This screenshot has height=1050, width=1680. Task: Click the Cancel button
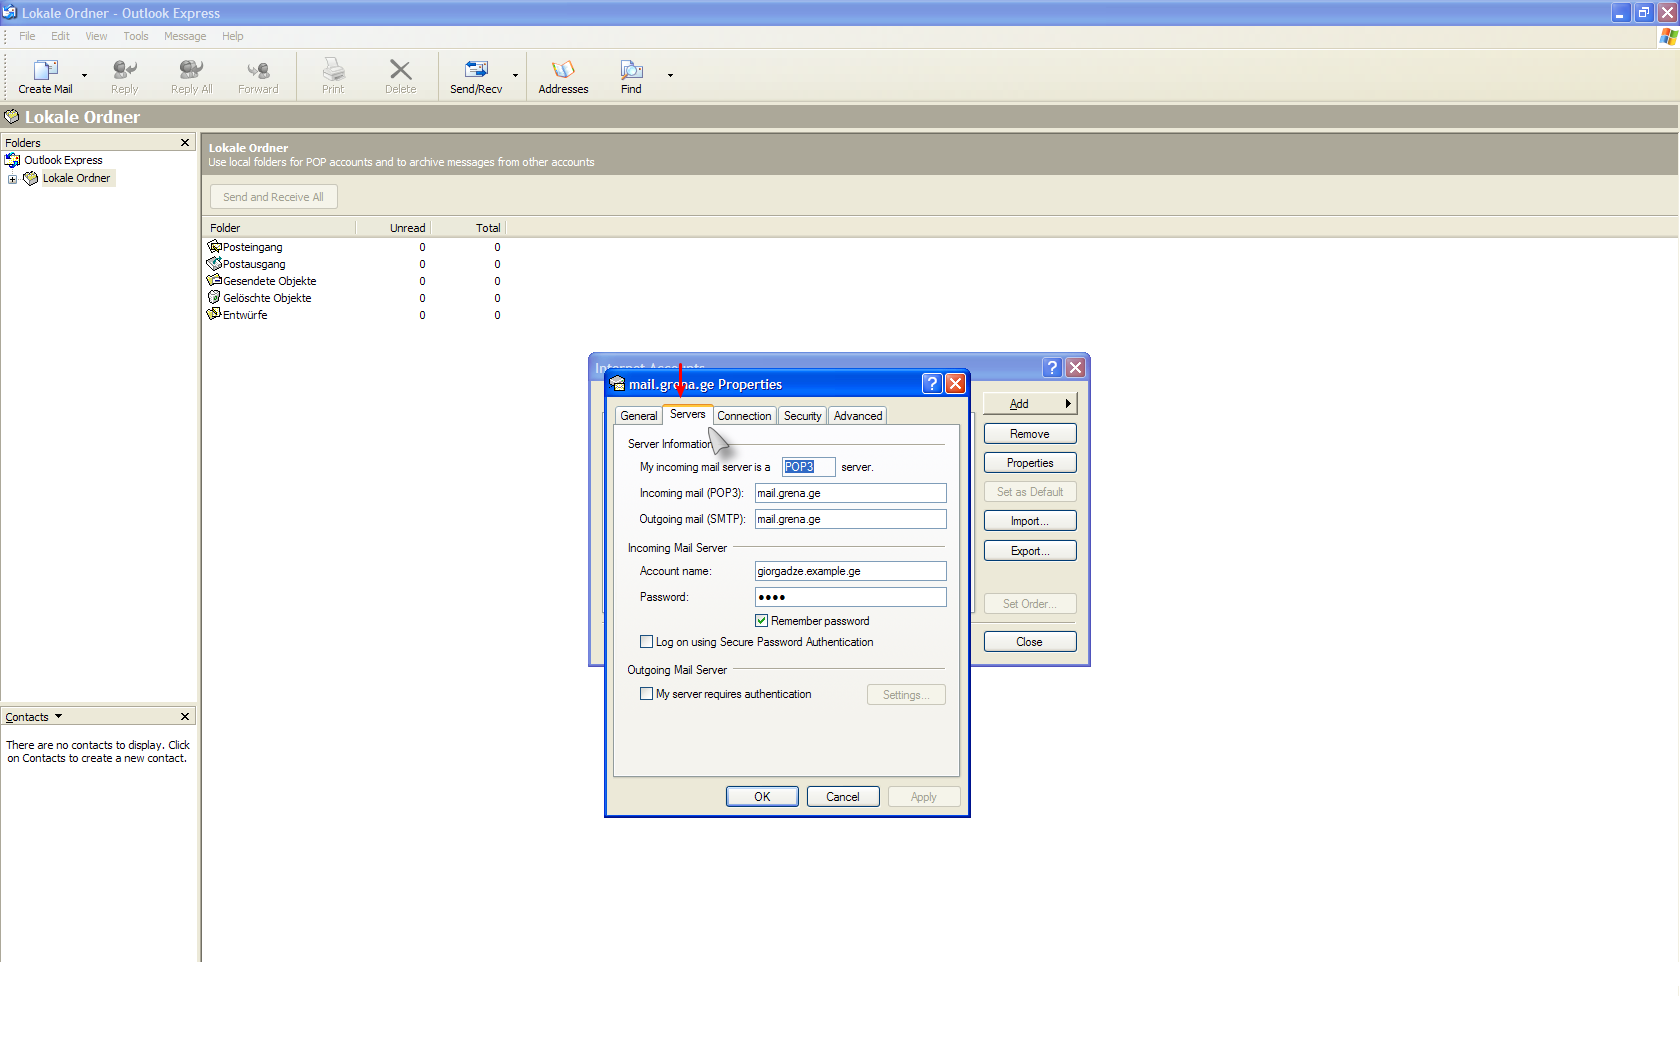[x=842, y=797]
